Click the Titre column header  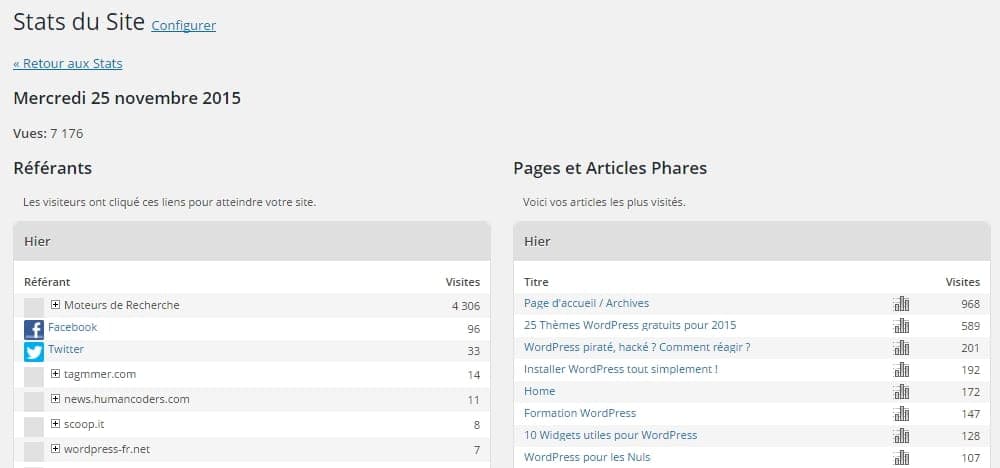click(536, 282)
